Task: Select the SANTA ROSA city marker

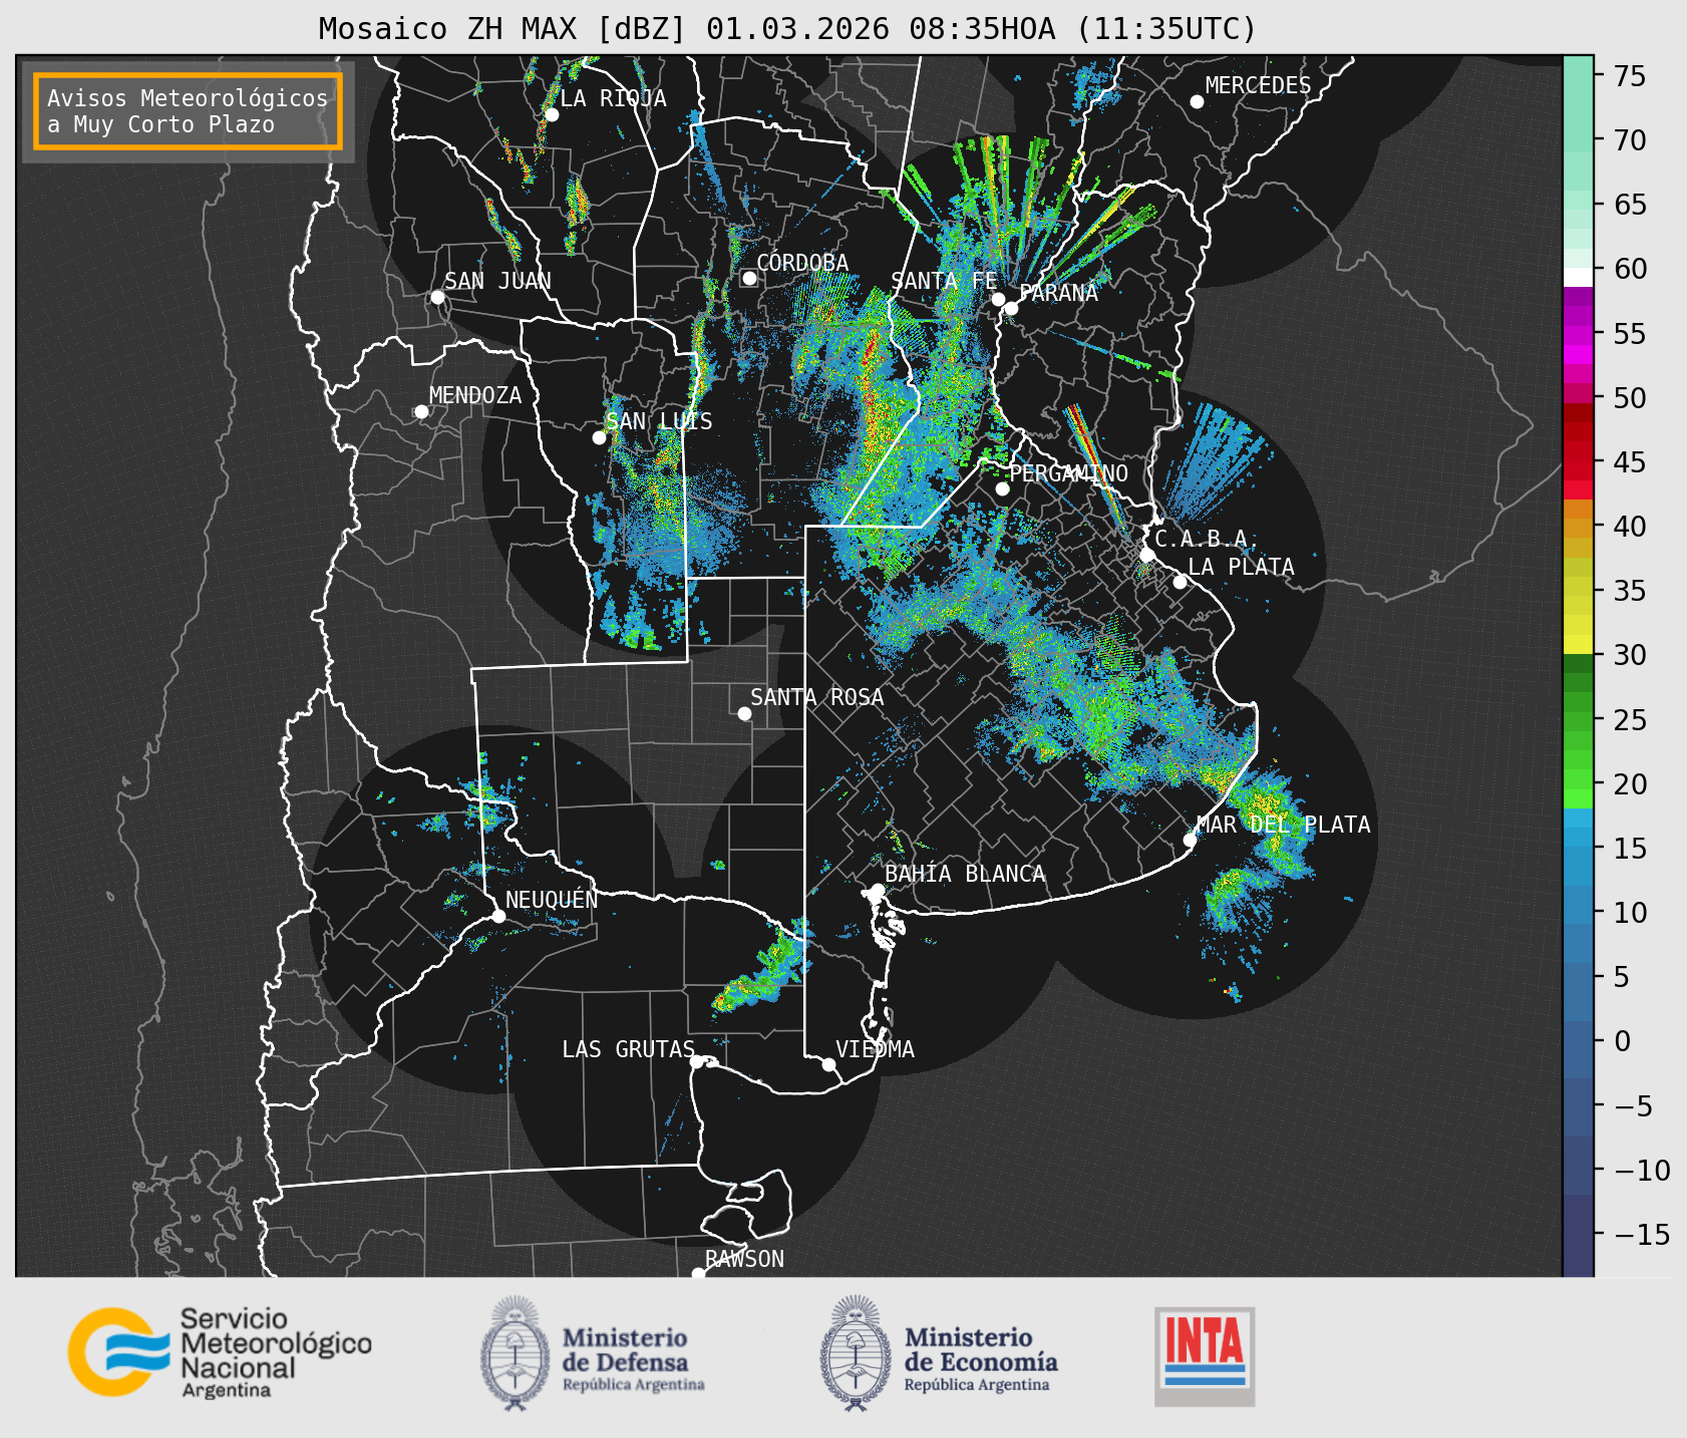Action: (x=744, y=713)
